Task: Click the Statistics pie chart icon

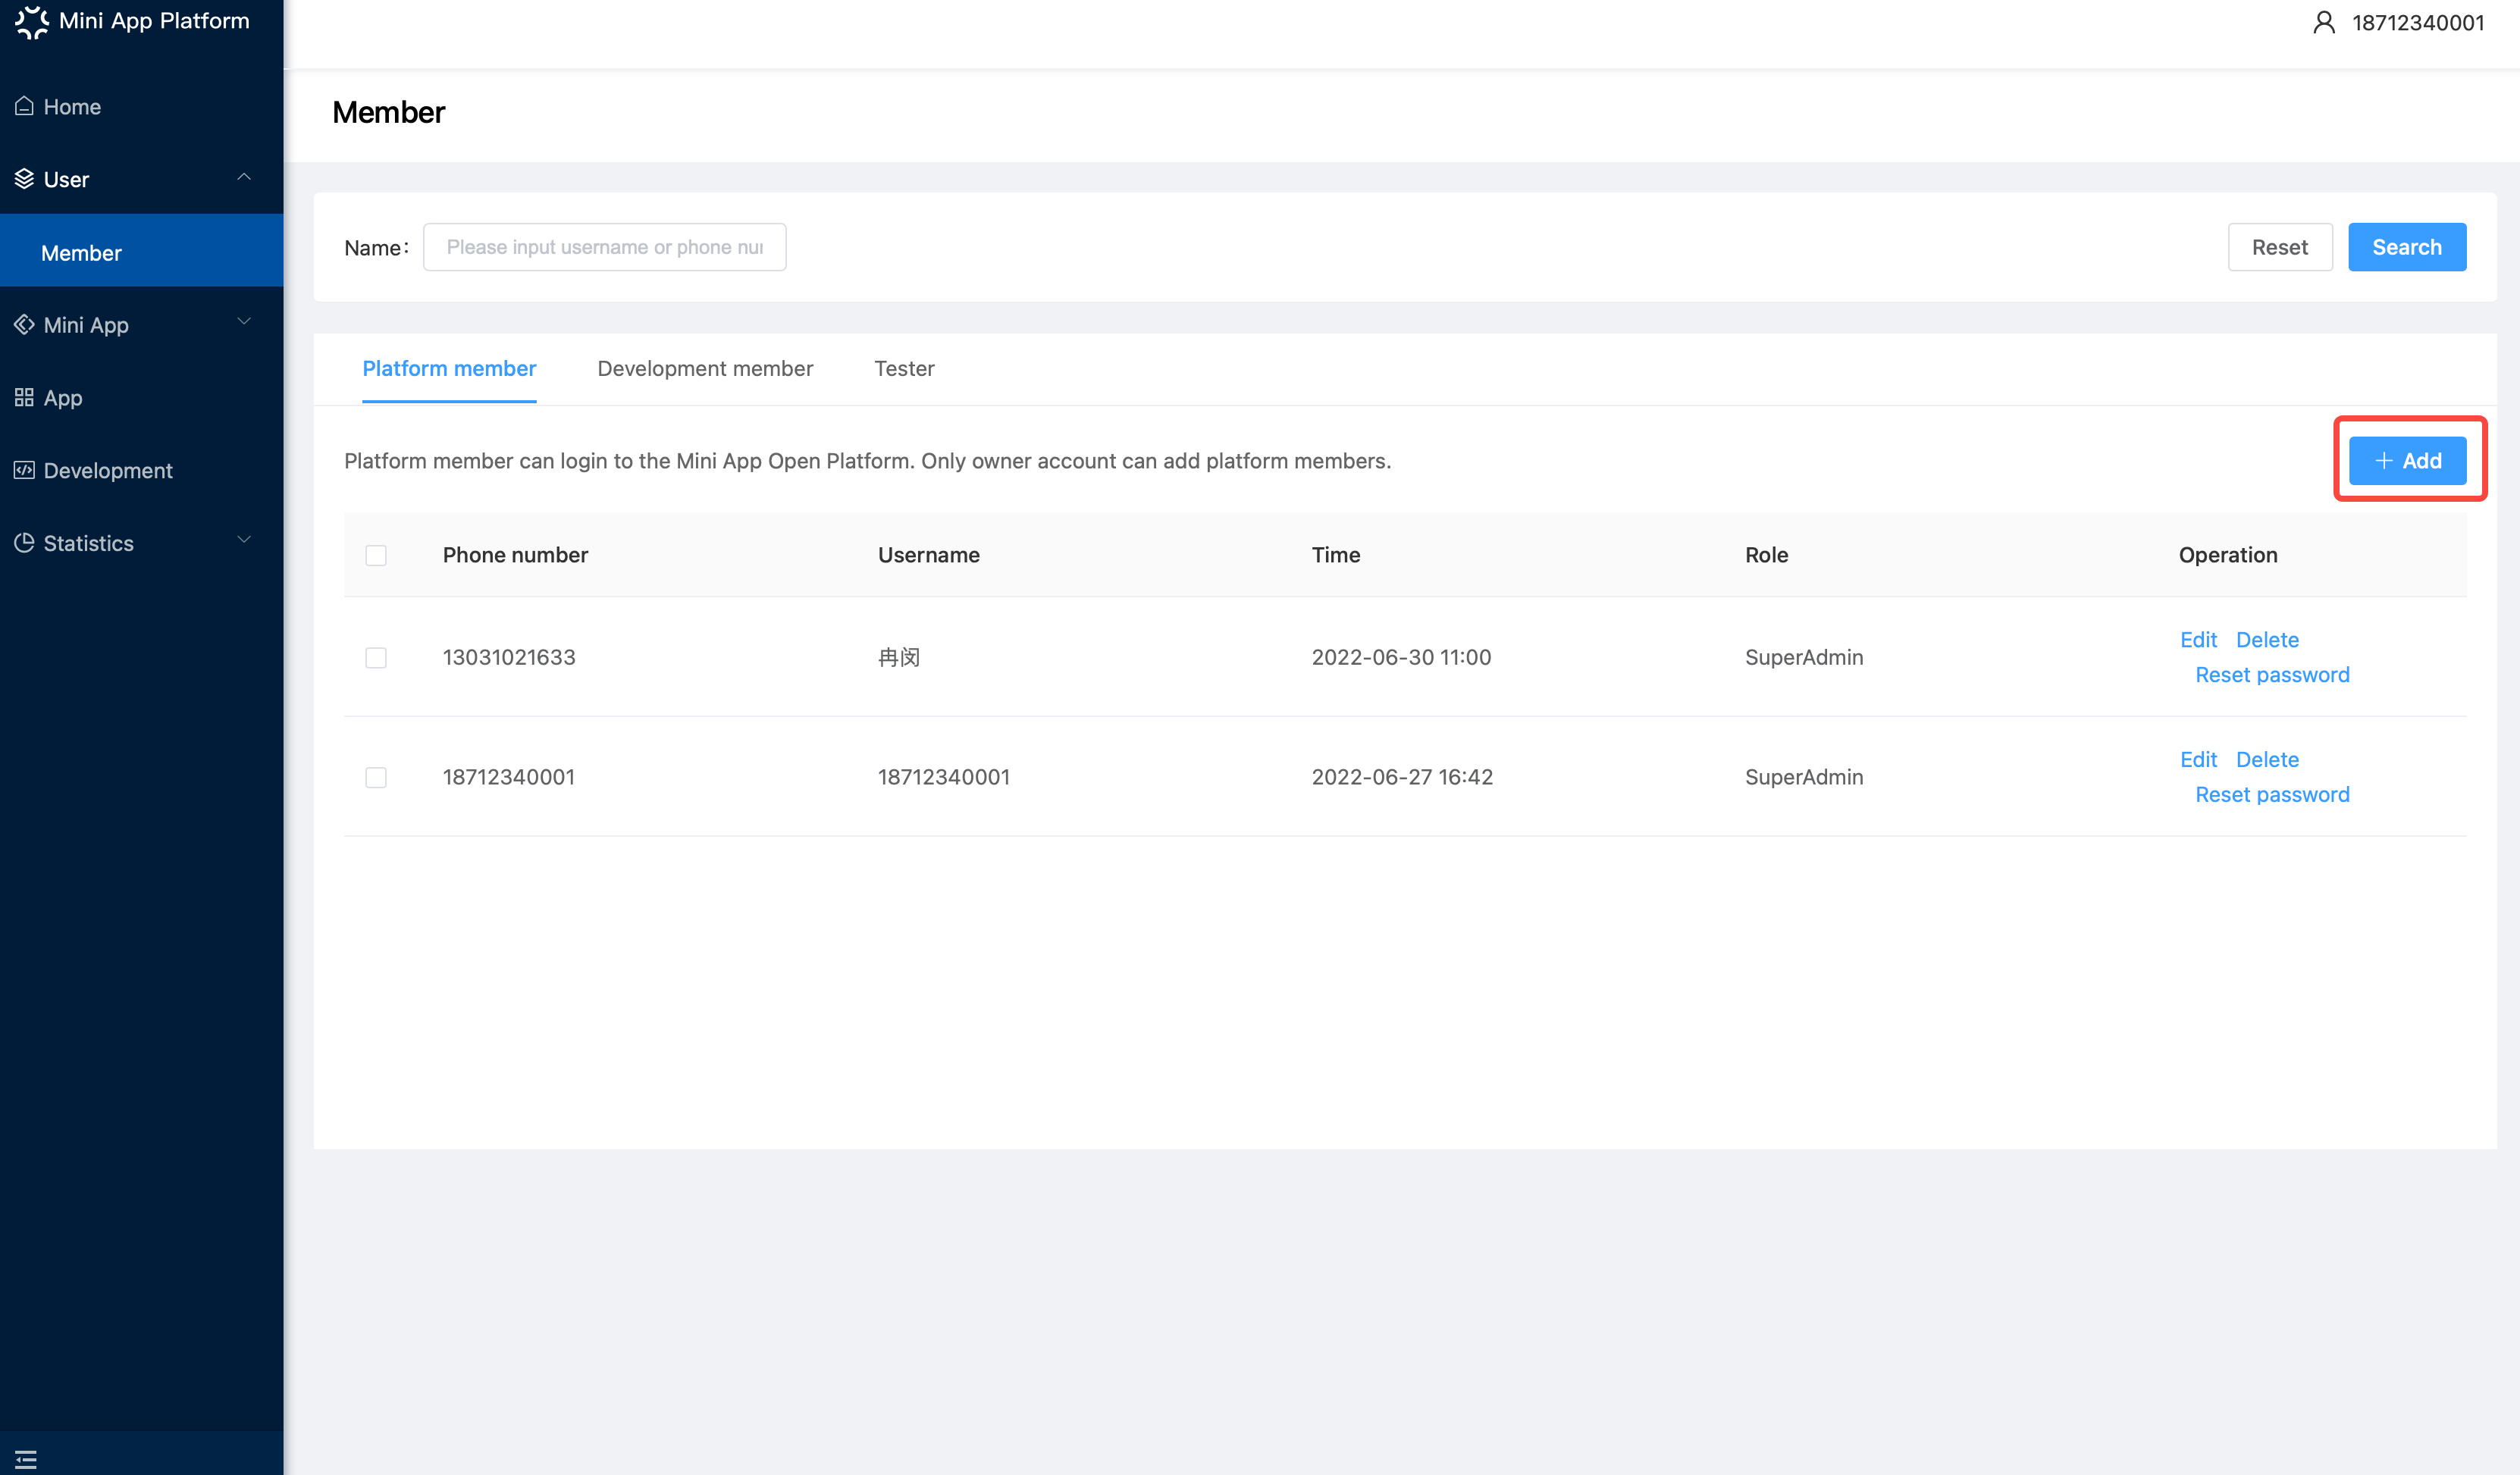Action: pyautogui.click(x=25, y=543)
